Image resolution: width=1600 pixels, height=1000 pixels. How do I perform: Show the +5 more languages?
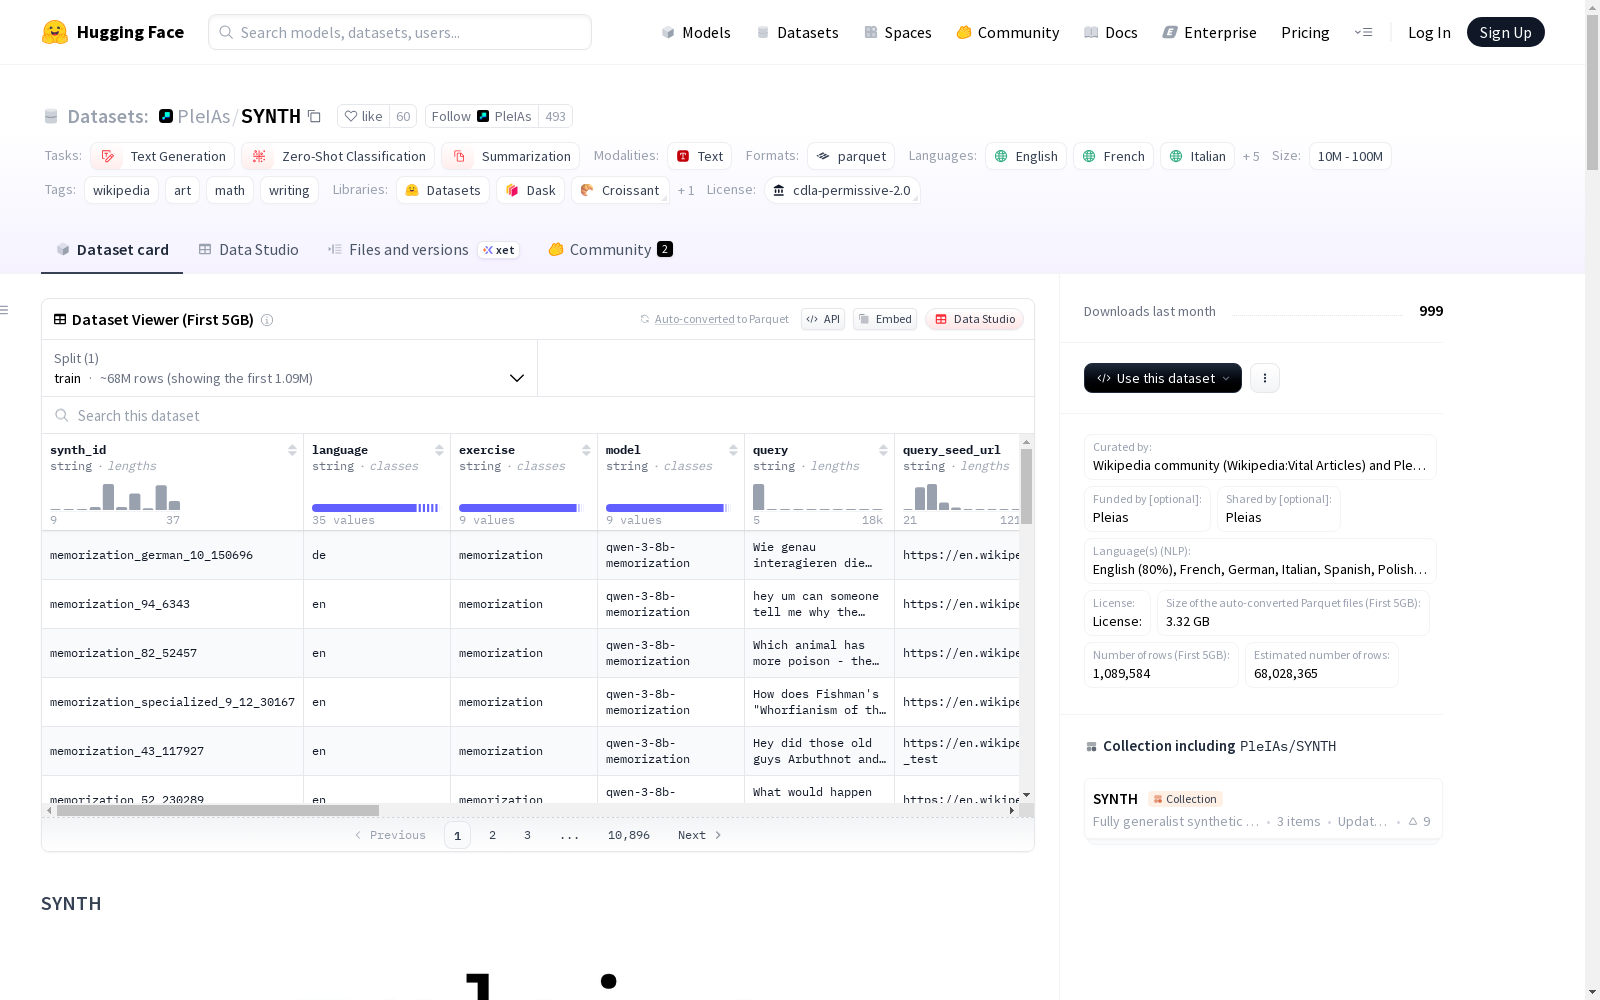1251,156
